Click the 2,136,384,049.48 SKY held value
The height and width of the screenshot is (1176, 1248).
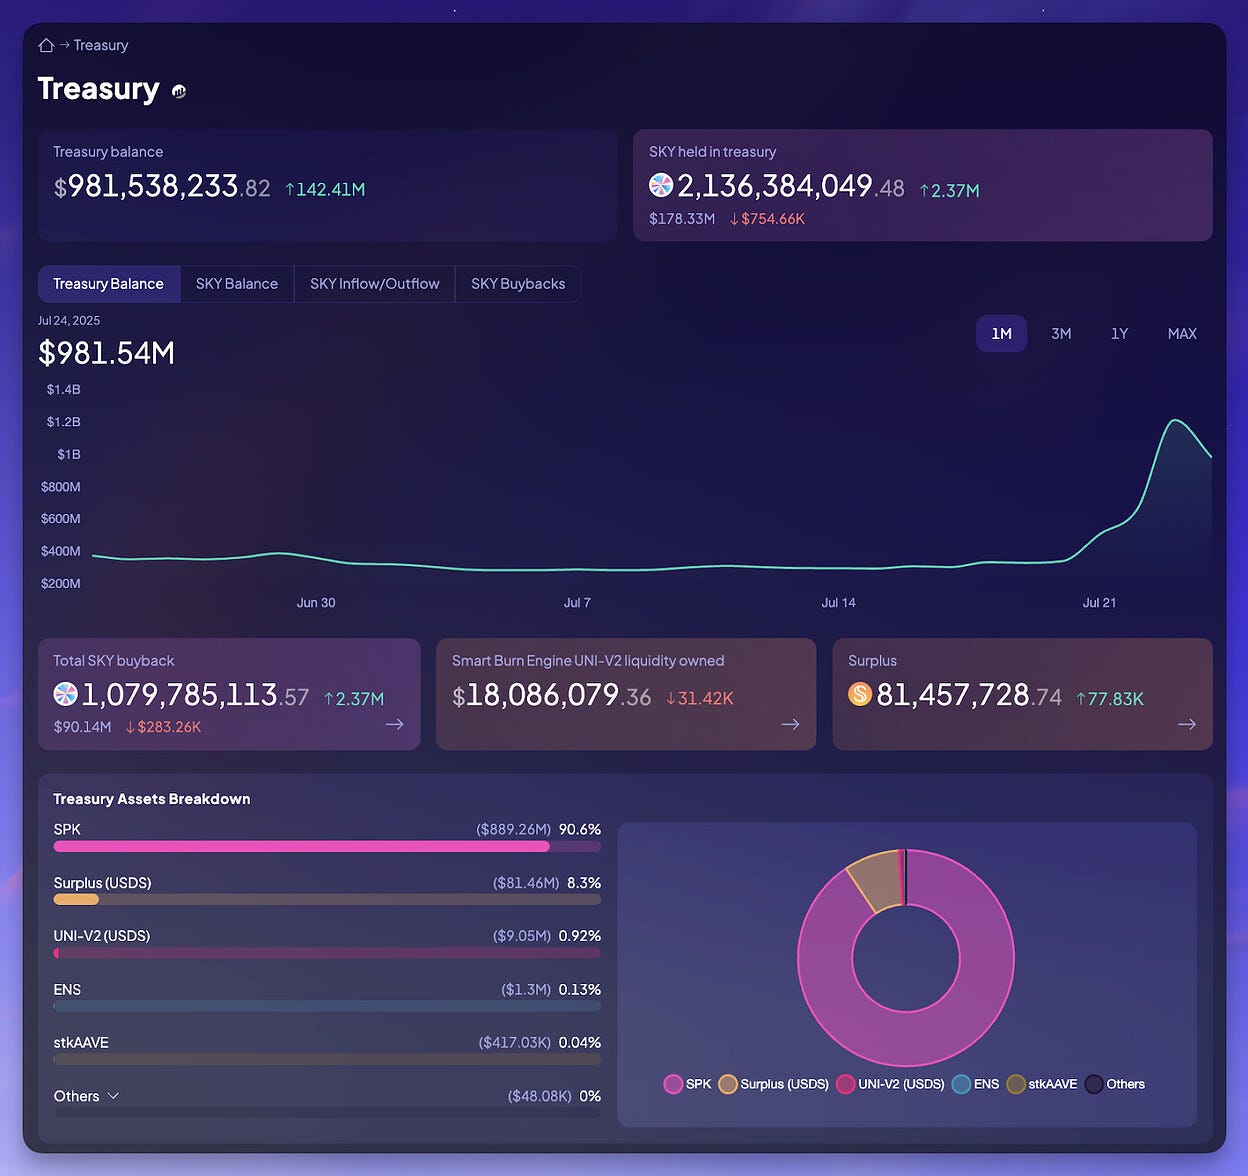790,186
